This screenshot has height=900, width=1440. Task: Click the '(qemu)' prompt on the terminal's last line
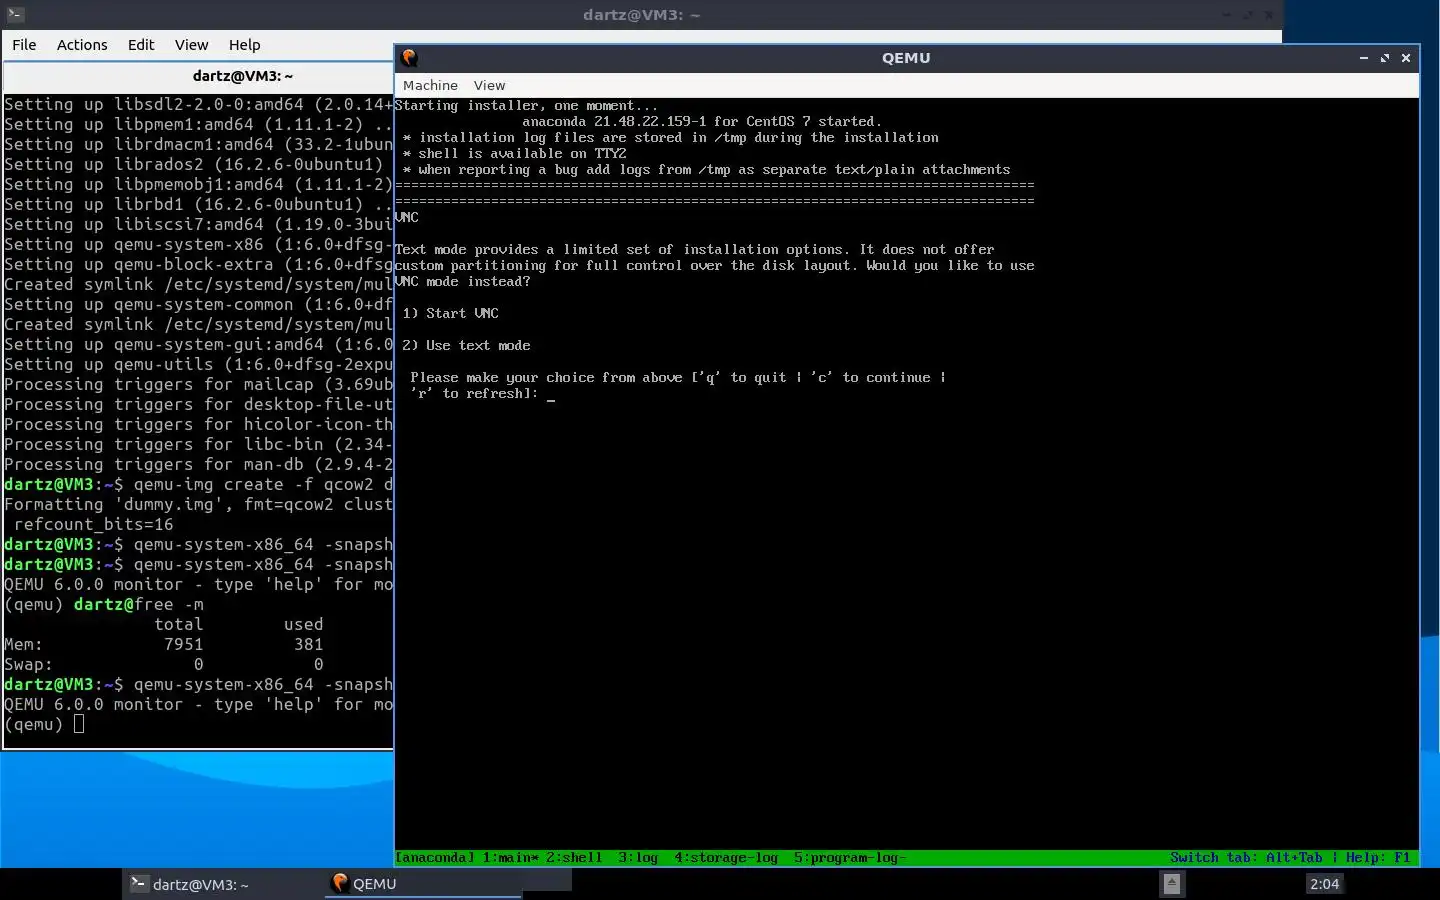pos(33,724)
